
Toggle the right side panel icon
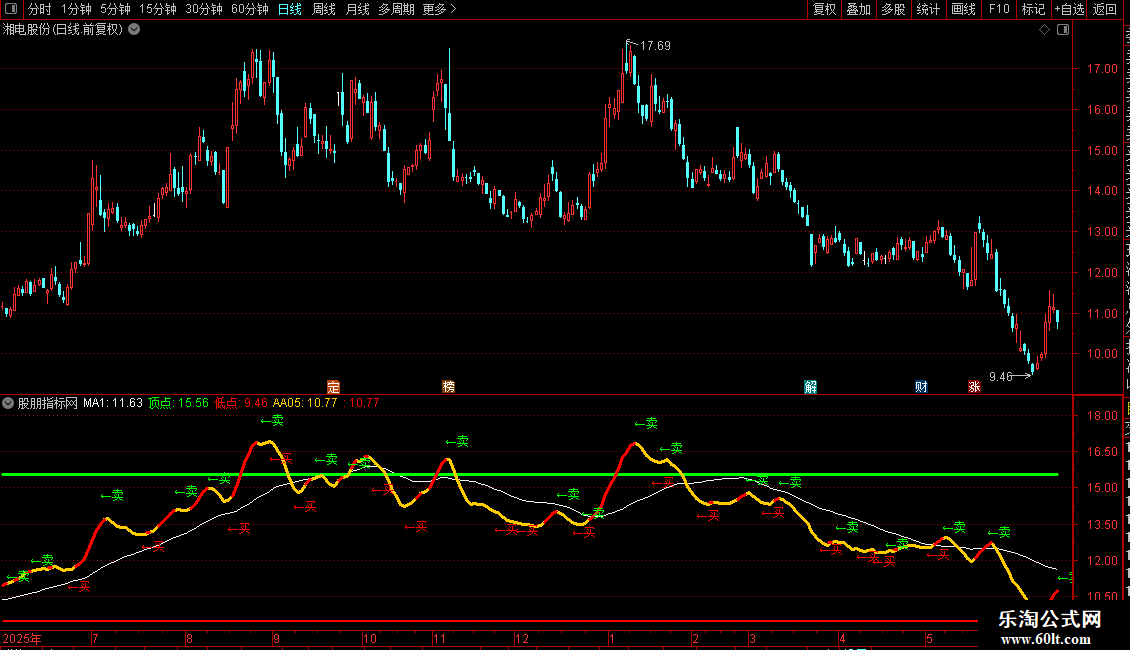coord(1063,30)
